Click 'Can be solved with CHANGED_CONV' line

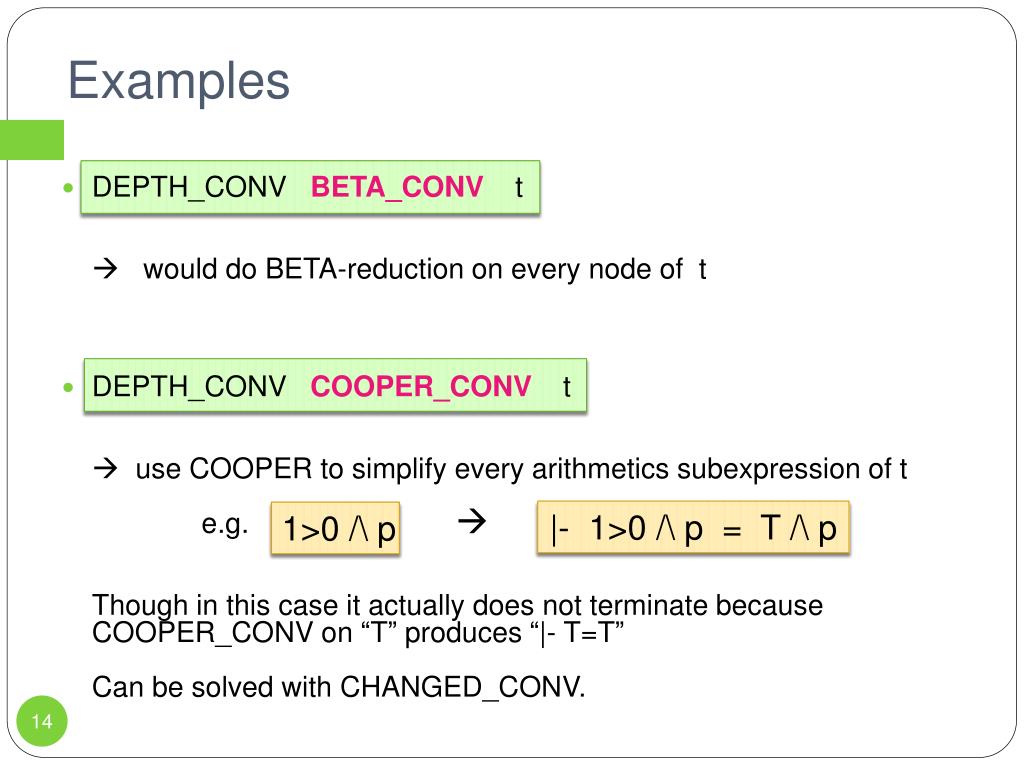click(338, 687)
